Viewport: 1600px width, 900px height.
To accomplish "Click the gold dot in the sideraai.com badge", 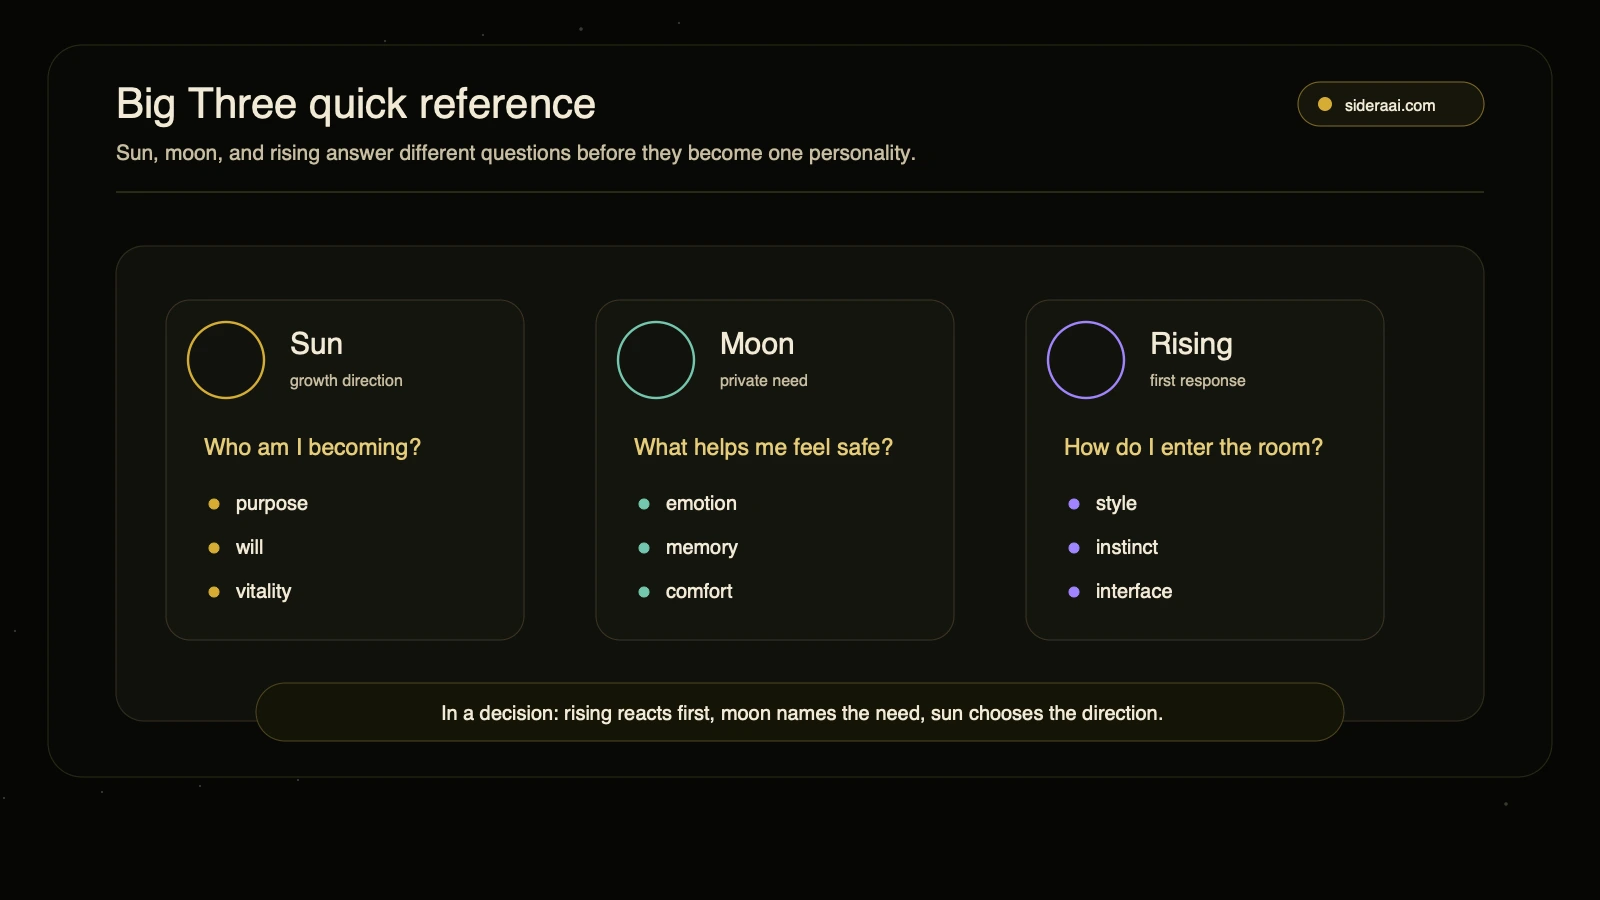I will point(1325,104).
